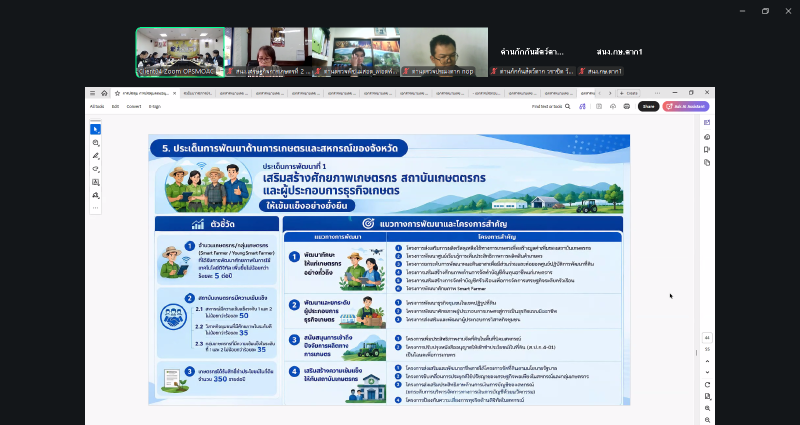This screenshot has width=800, height=425.
Task: Open the purple AI link tools icon
Action: coord(582,107)
